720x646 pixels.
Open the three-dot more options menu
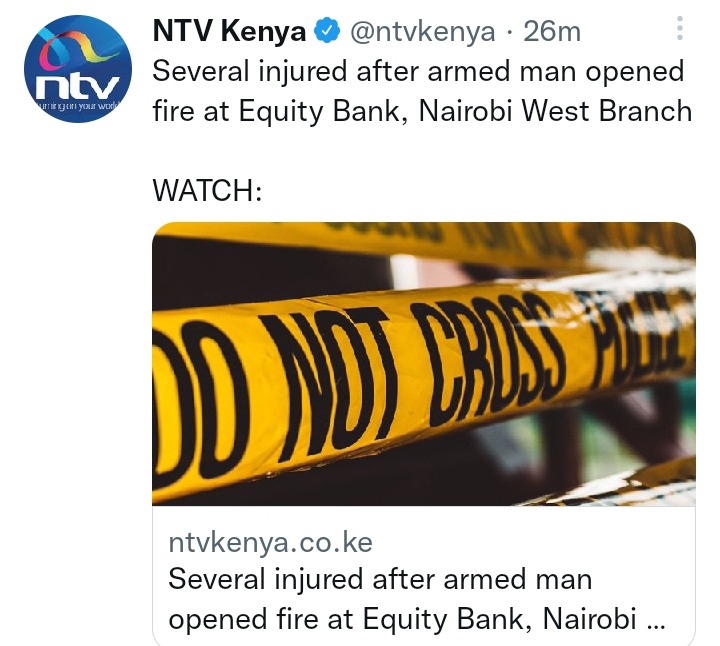pos(680,28)
